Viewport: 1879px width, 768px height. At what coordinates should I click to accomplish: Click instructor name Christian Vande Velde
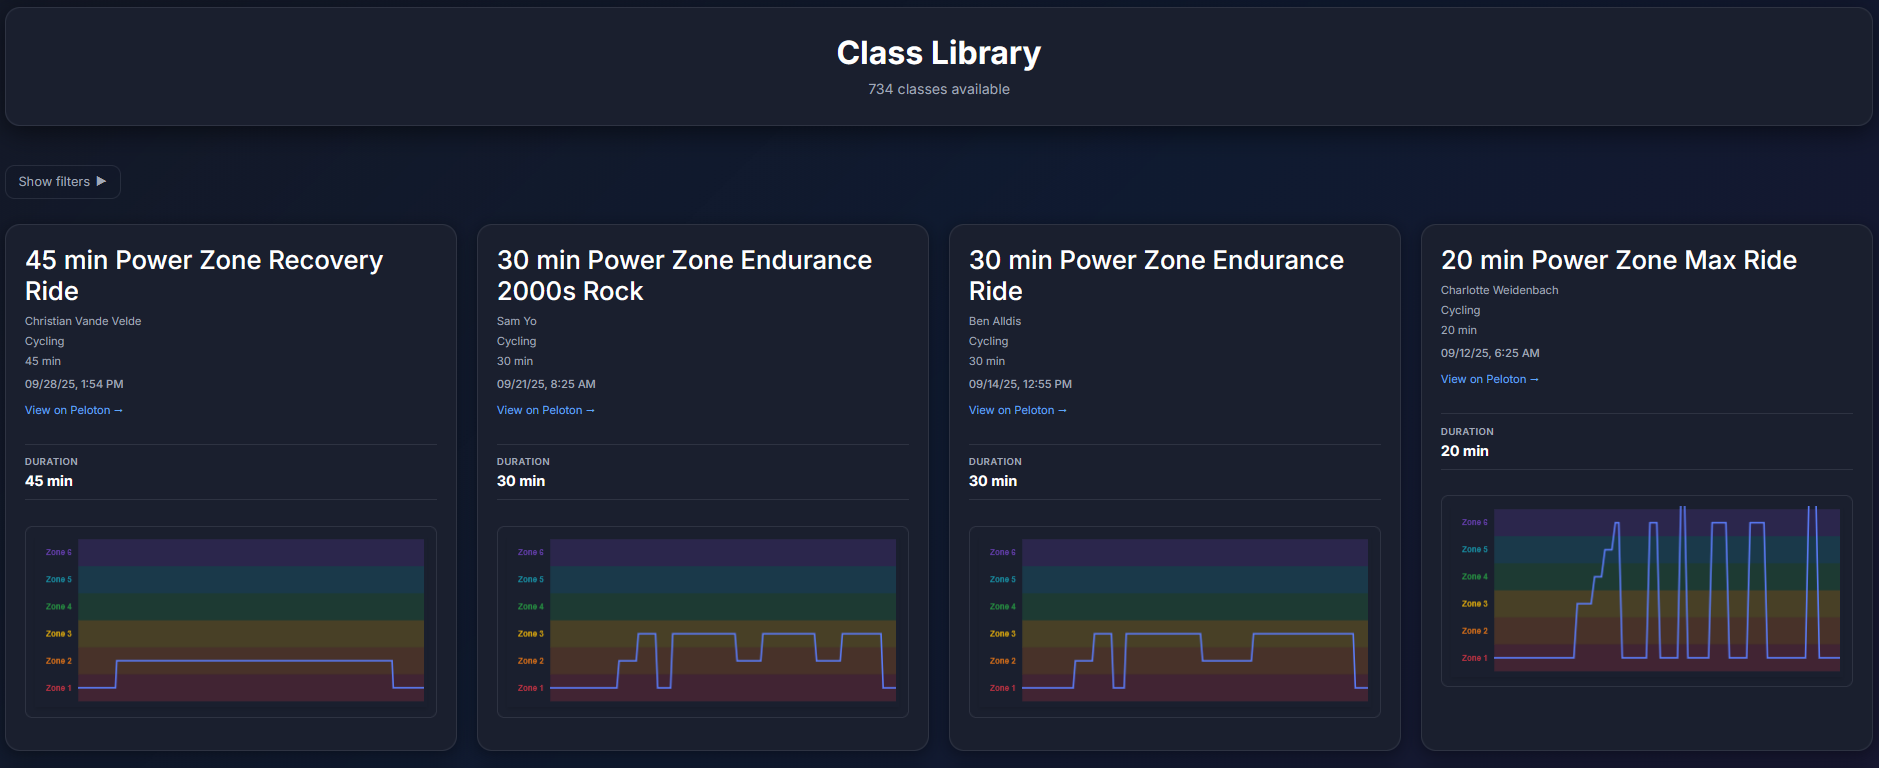pos(83,321)
